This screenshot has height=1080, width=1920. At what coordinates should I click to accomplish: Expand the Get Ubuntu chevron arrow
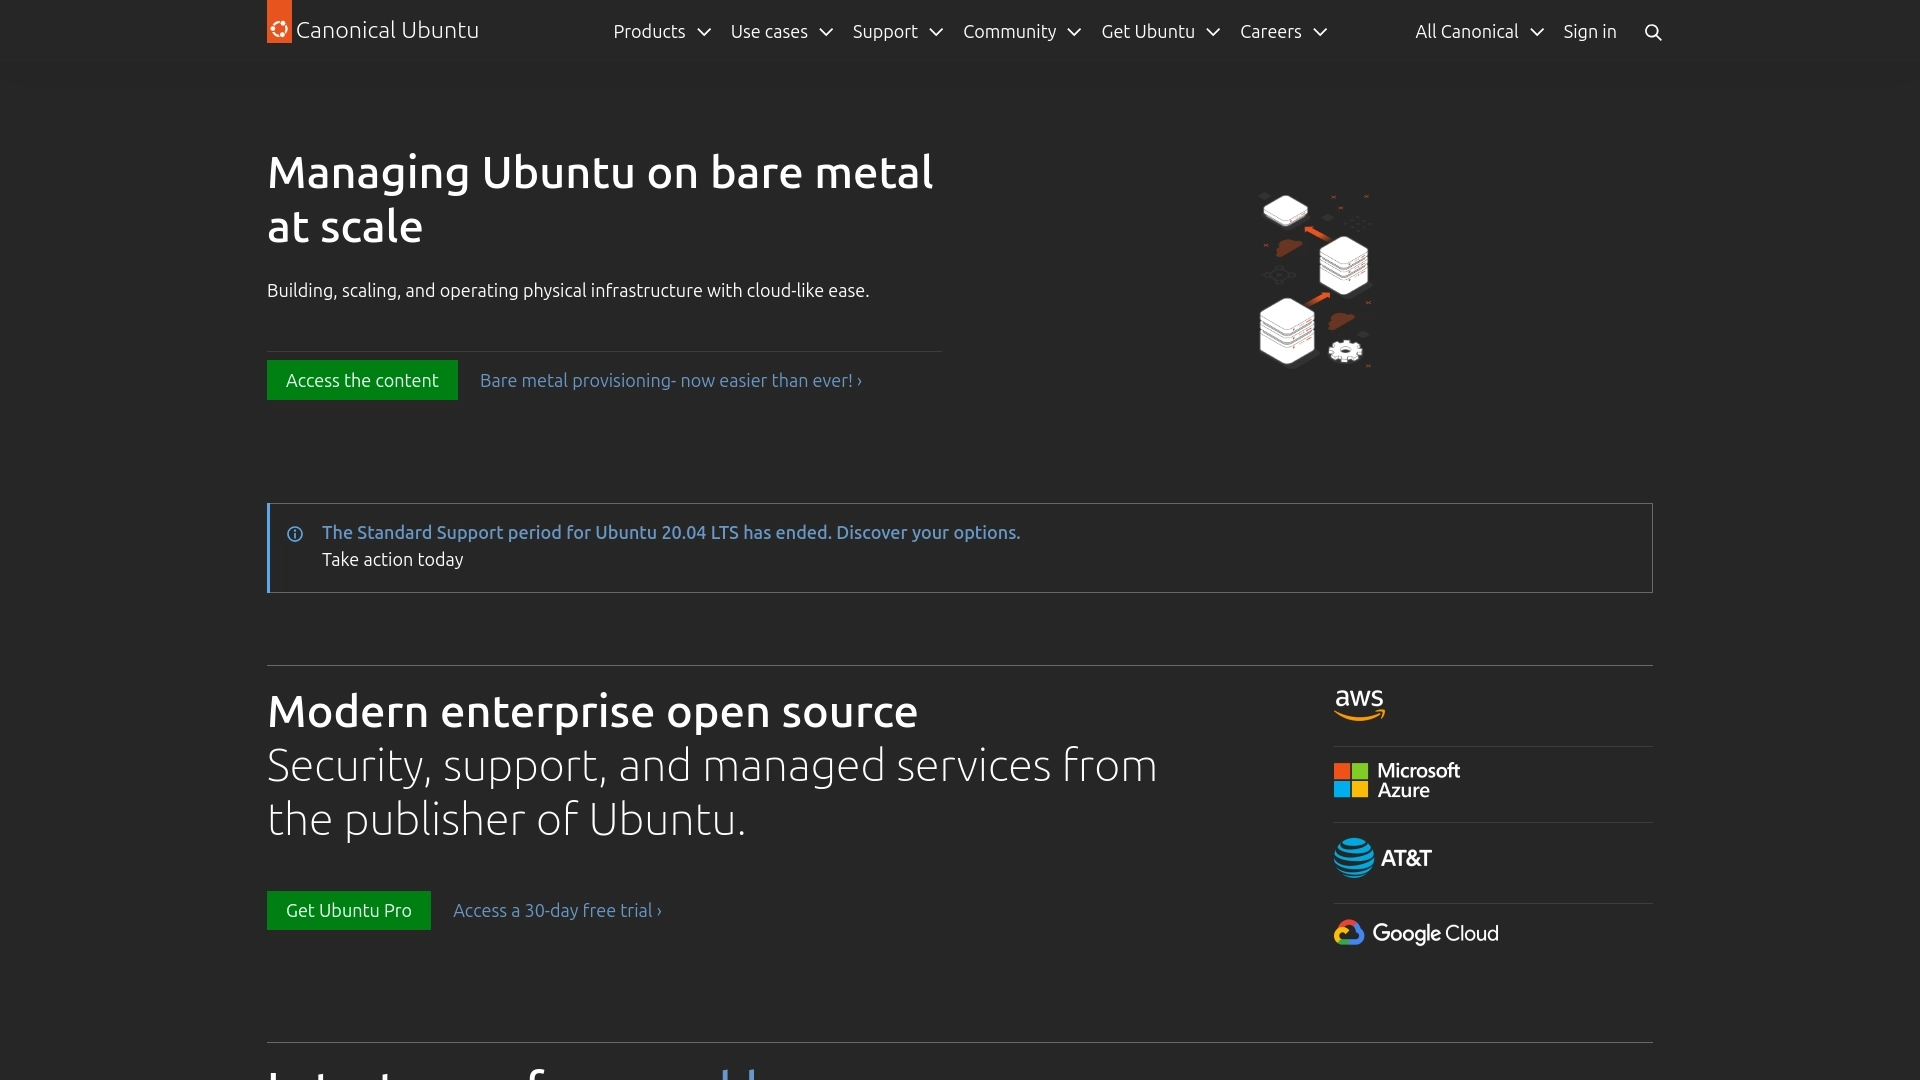pos(1213,32)
